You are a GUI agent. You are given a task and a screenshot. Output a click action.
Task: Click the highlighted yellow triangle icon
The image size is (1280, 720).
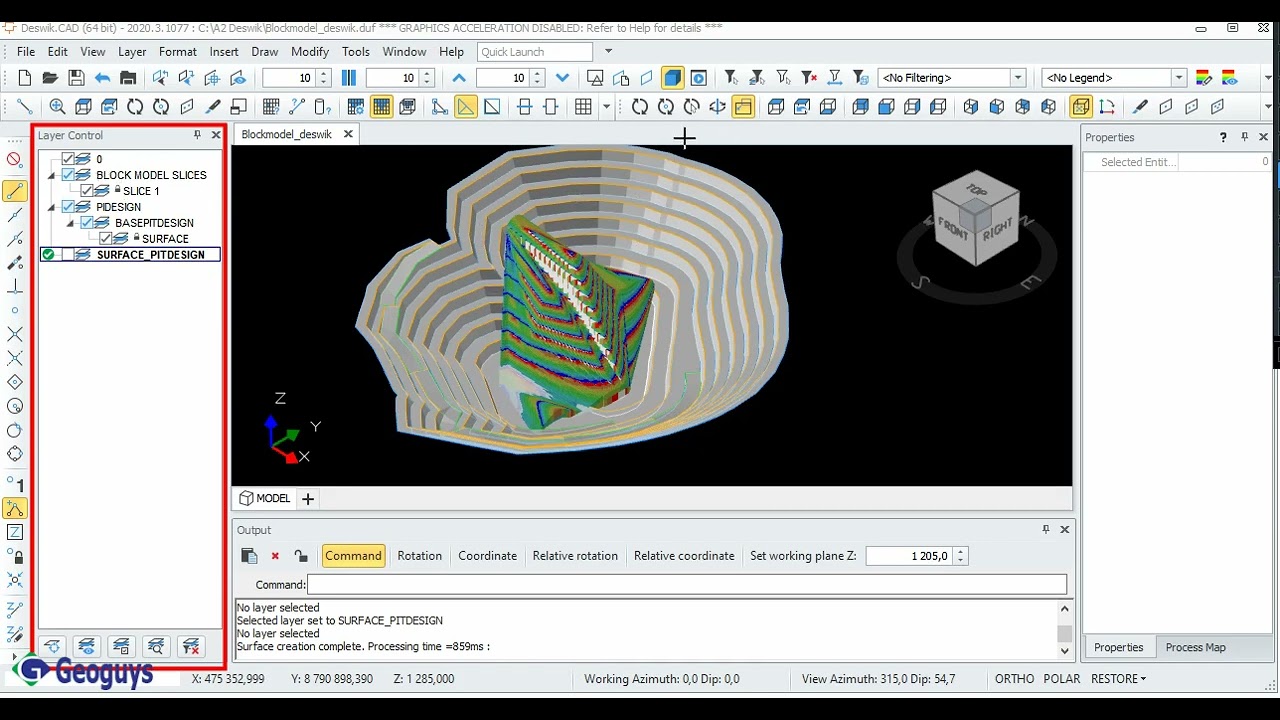[466, 107]
